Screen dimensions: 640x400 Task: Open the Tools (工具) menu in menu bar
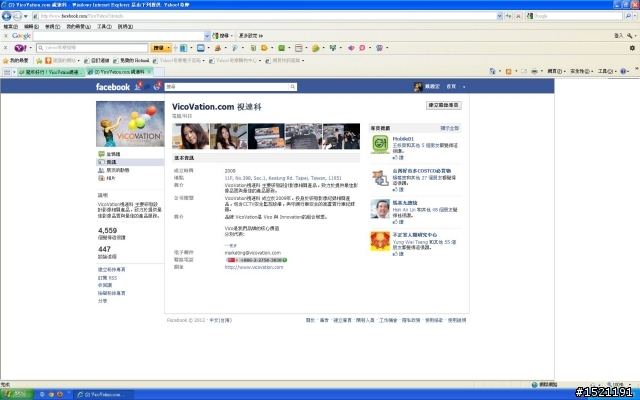click(x=104, y=27)
